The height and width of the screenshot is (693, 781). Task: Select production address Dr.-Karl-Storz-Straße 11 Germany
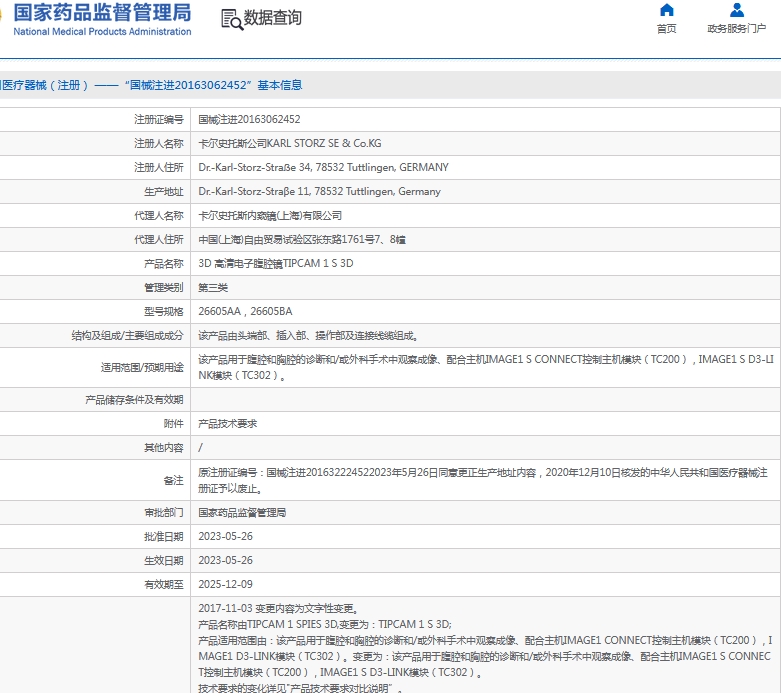tap(319, 192)
